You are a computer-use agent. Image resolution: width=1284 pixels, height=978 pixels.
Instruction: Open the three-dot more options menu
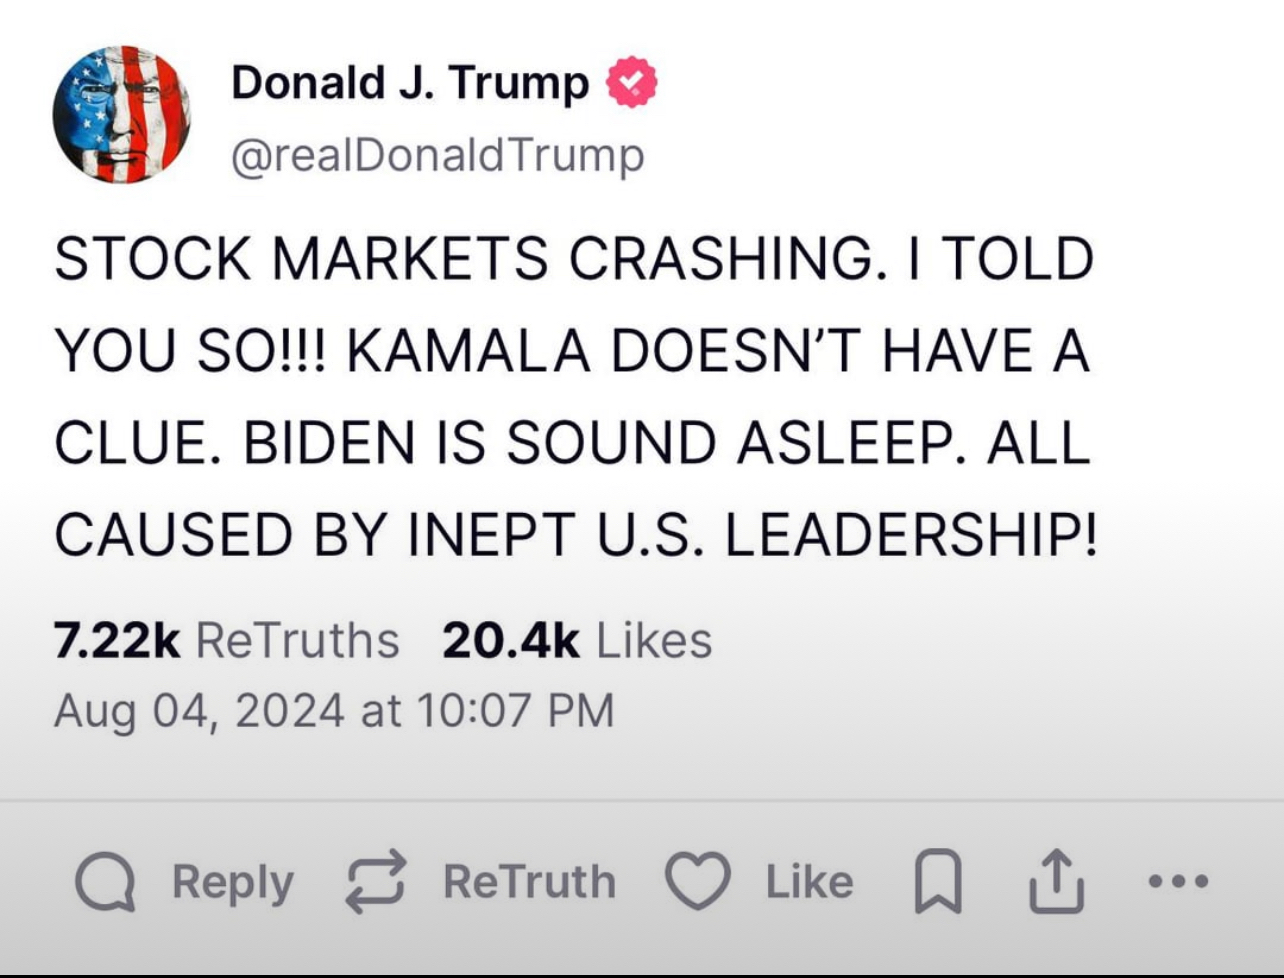(1178, 882)
